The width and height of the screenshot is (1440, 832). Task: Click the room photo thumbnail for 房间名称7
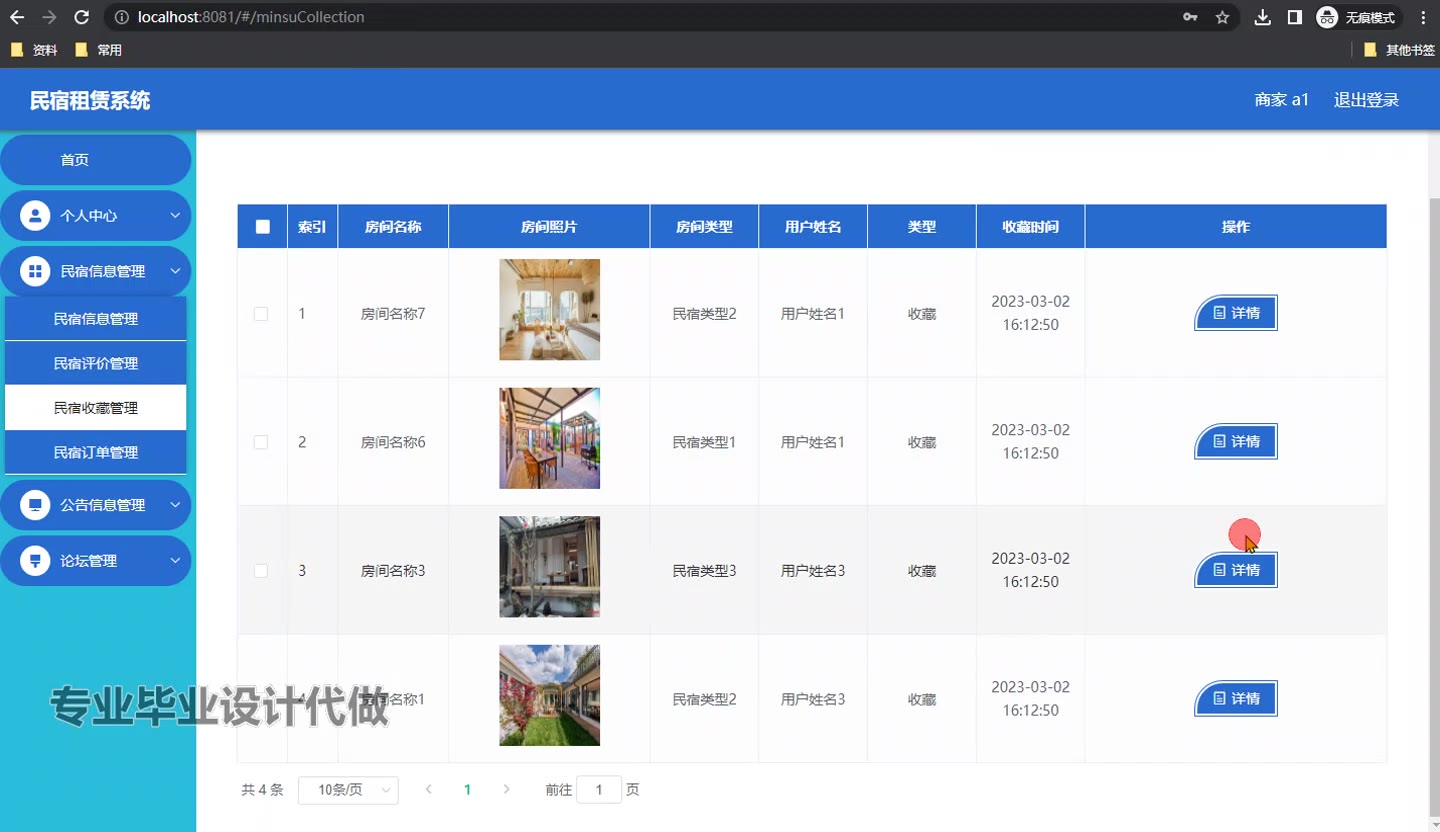coord(549,310)
